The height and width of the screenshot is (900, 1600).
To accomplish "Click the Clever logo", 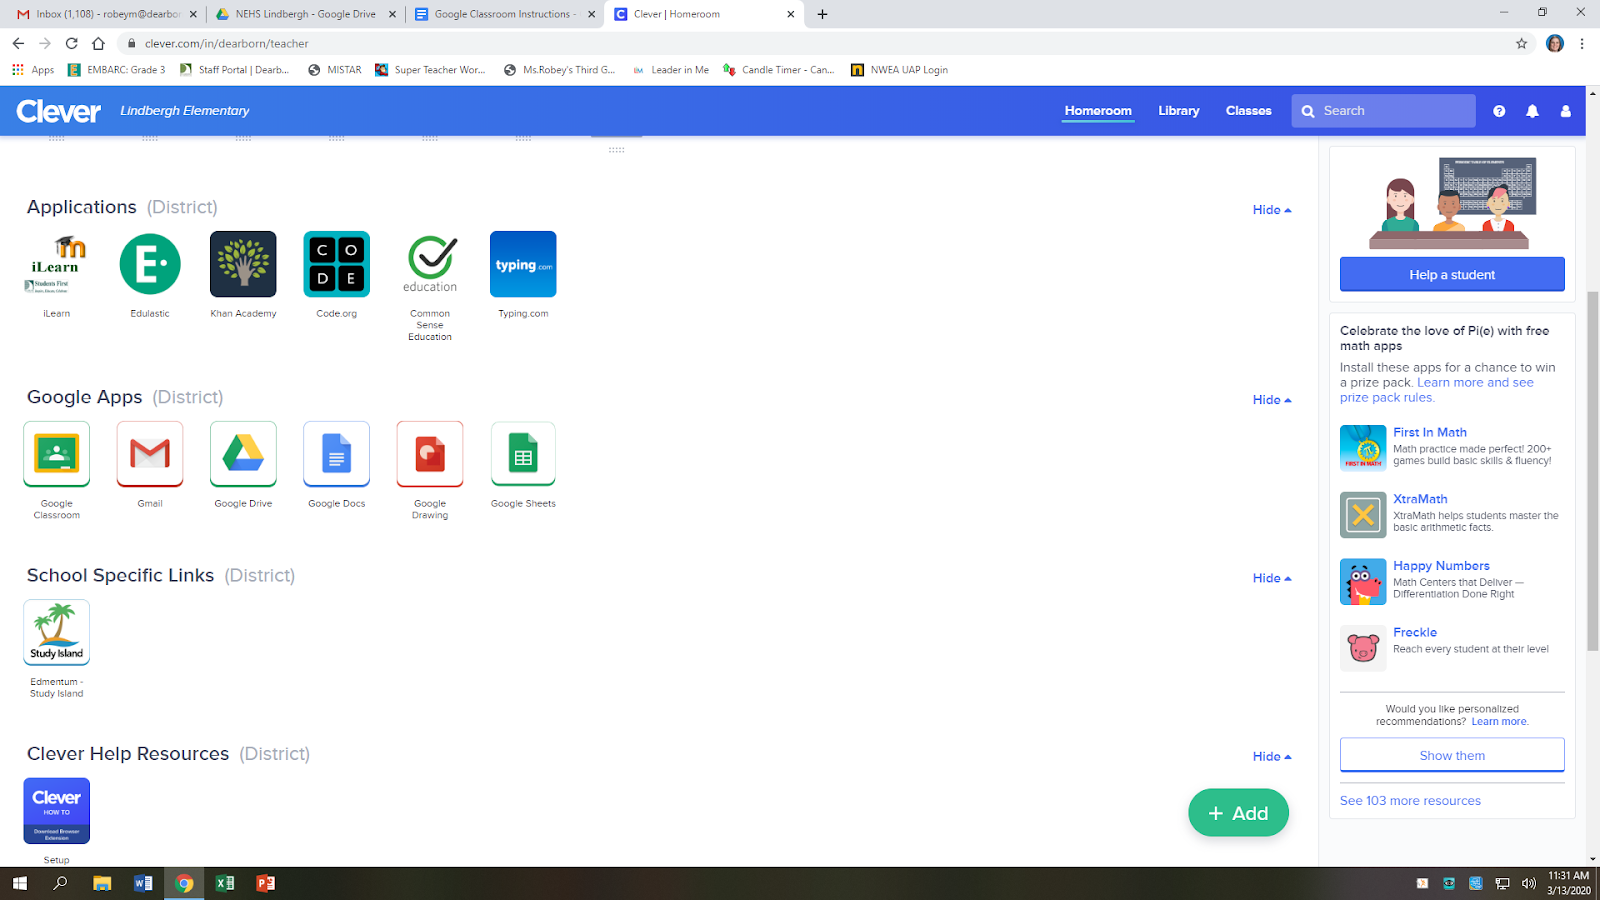I will pyautogui.click(x=58, y=111).
